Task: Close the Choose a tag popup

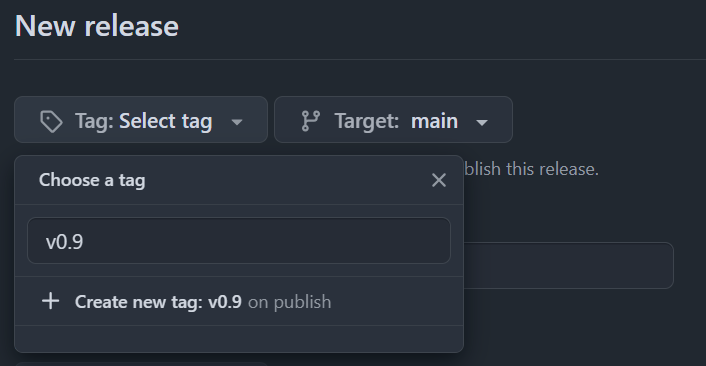Action: click(439, 180)
